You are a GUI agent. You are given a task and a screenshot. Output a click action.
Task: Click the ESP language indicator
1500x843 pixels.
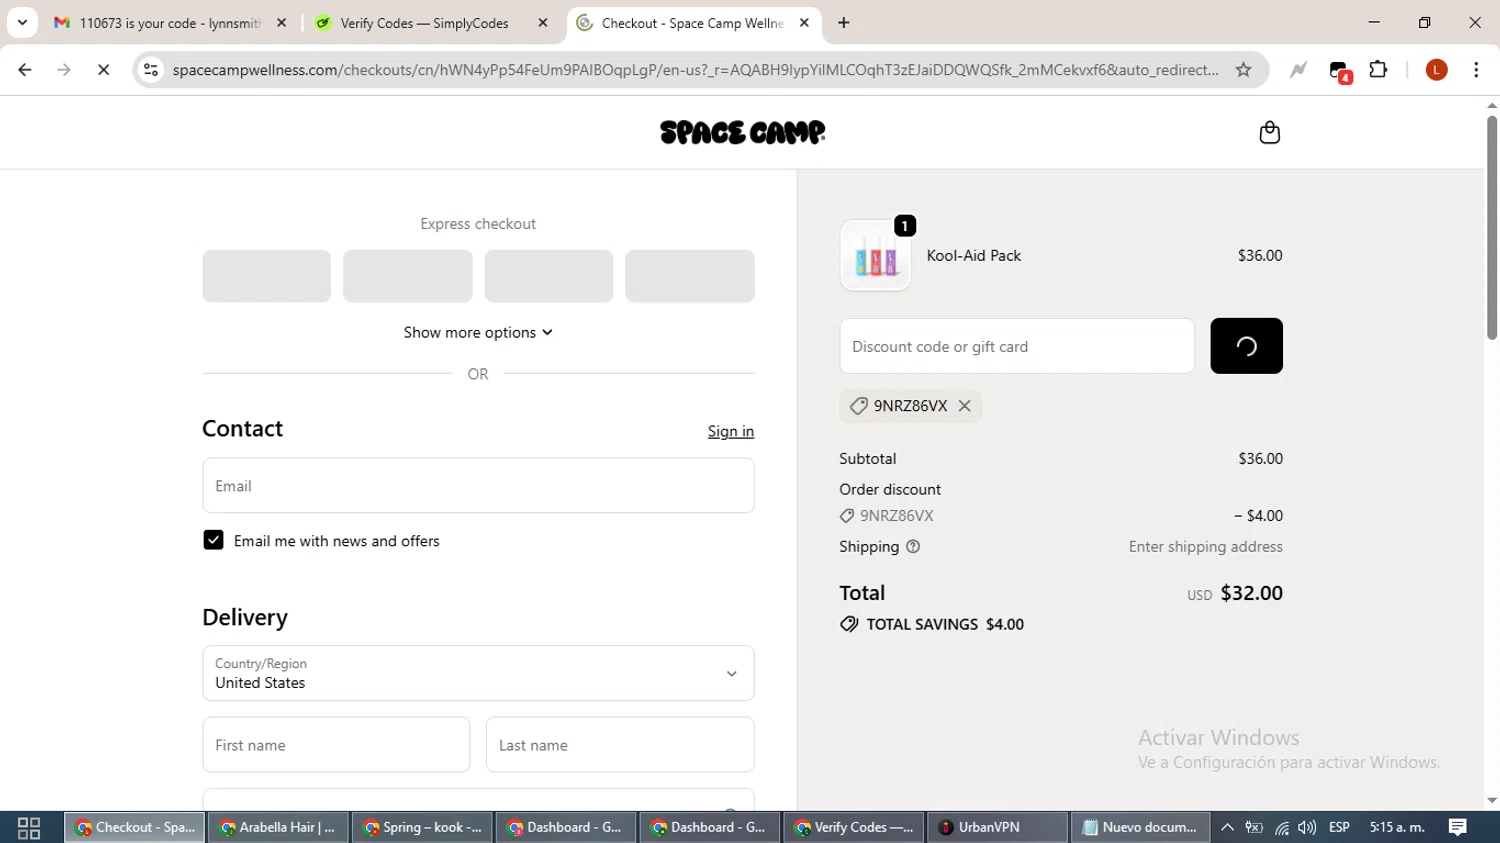tap(1339, 827)
